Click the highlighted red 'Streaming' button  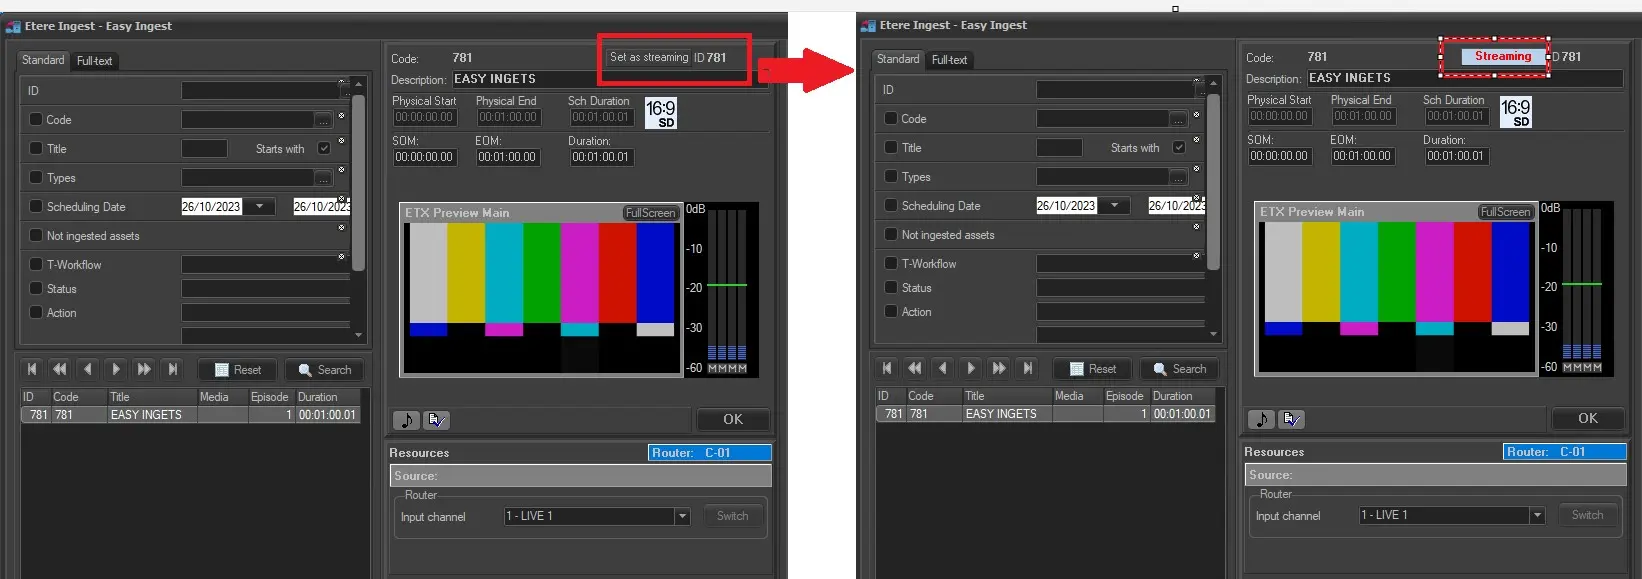click(x=1502, y=57)
